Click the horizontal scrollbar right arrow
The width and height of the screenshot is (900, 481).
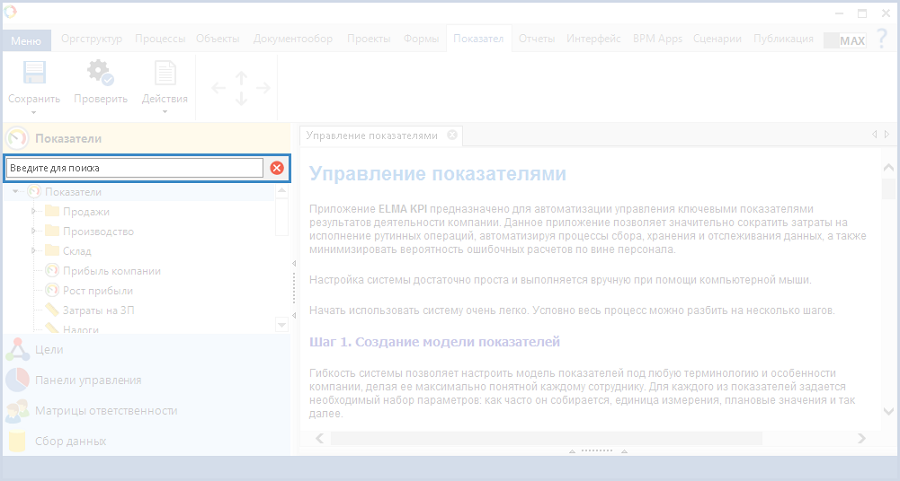point(861,438)
